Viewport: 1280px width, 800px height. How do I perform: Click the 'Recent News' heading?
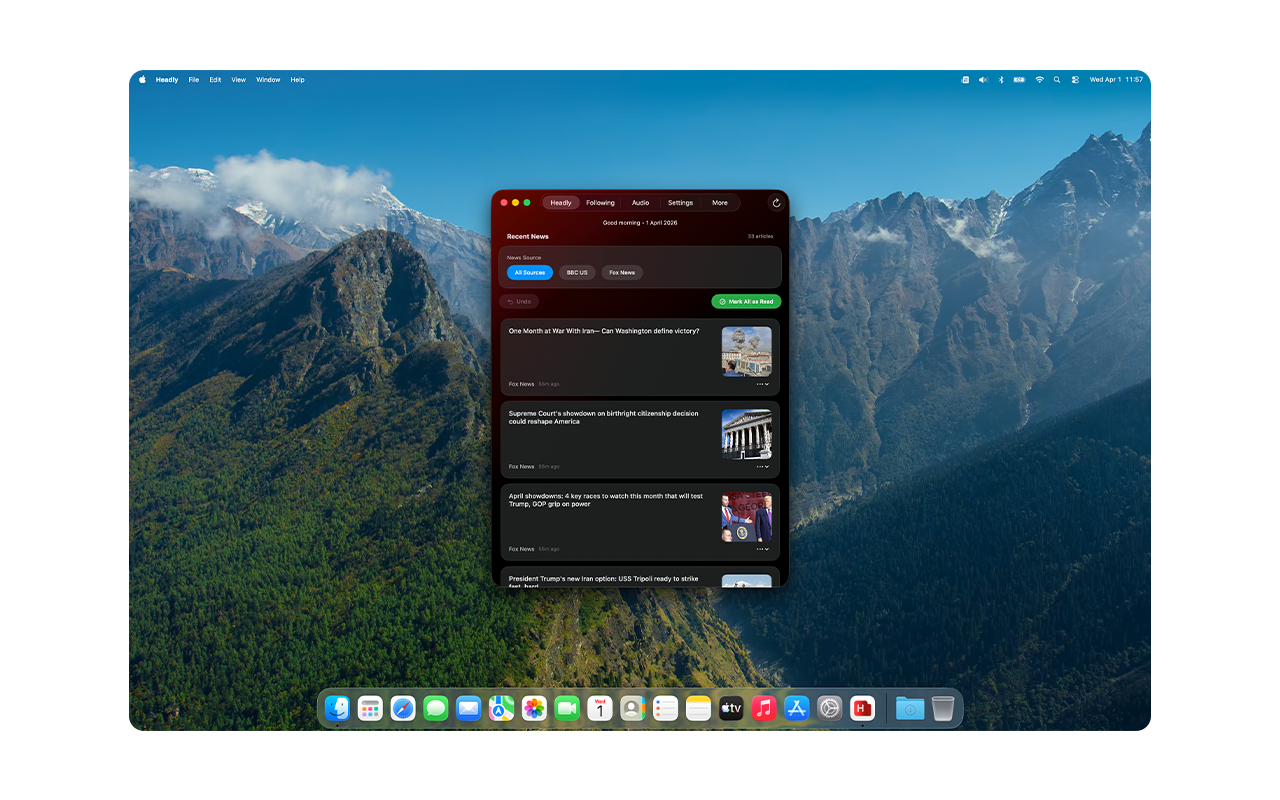(x=528, y=237)
